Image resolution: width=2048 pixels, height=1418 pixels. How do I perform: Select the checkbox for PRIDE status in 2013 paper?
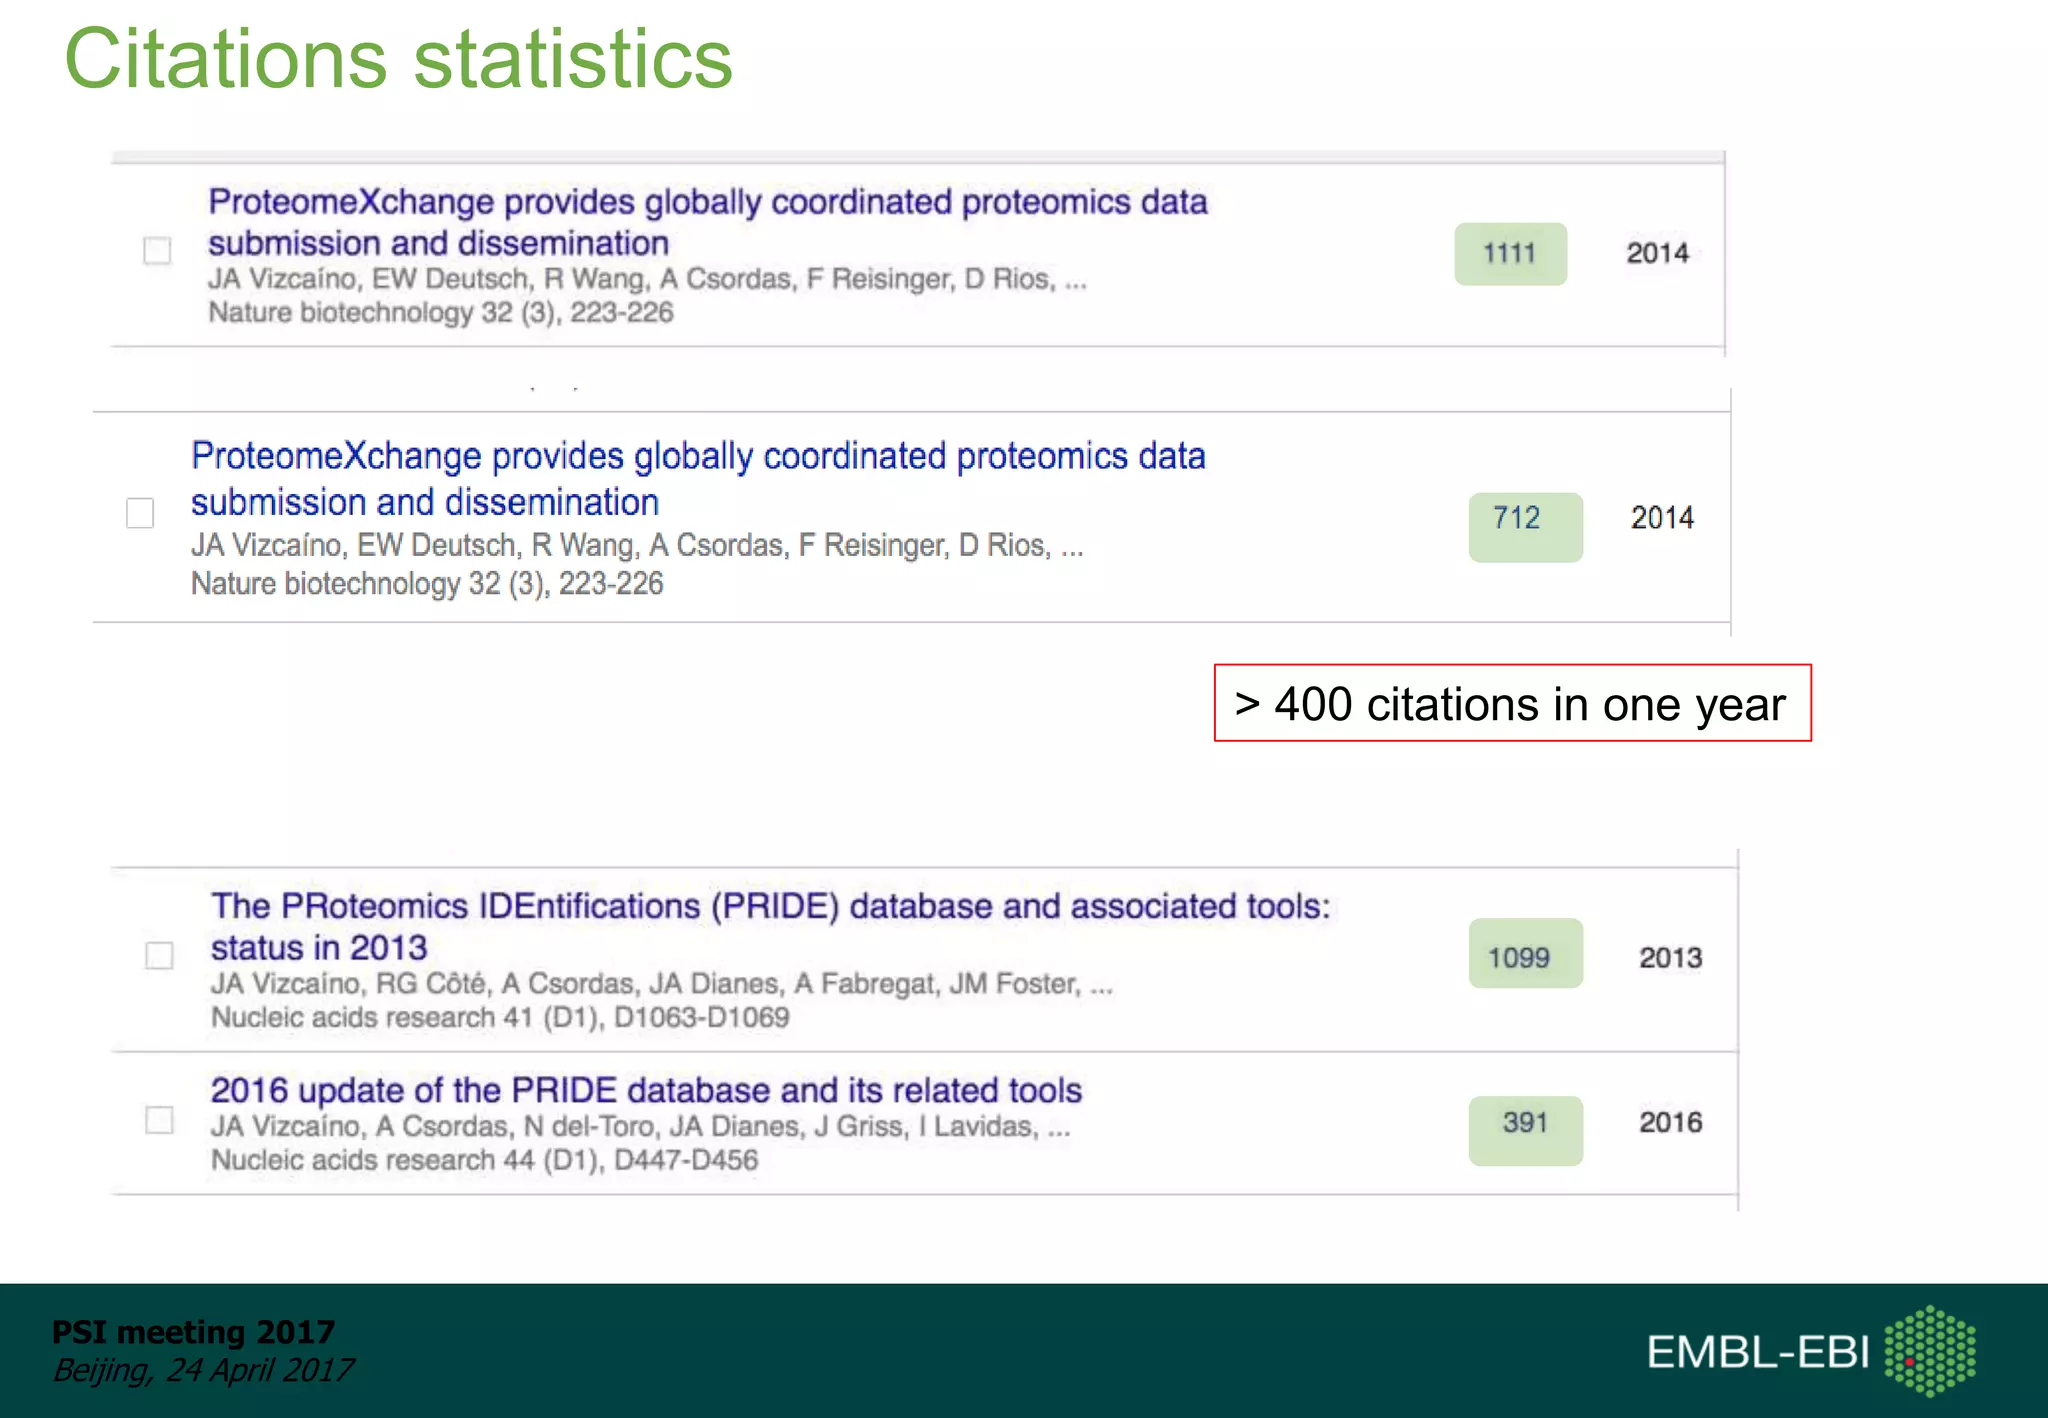point(159,955)
